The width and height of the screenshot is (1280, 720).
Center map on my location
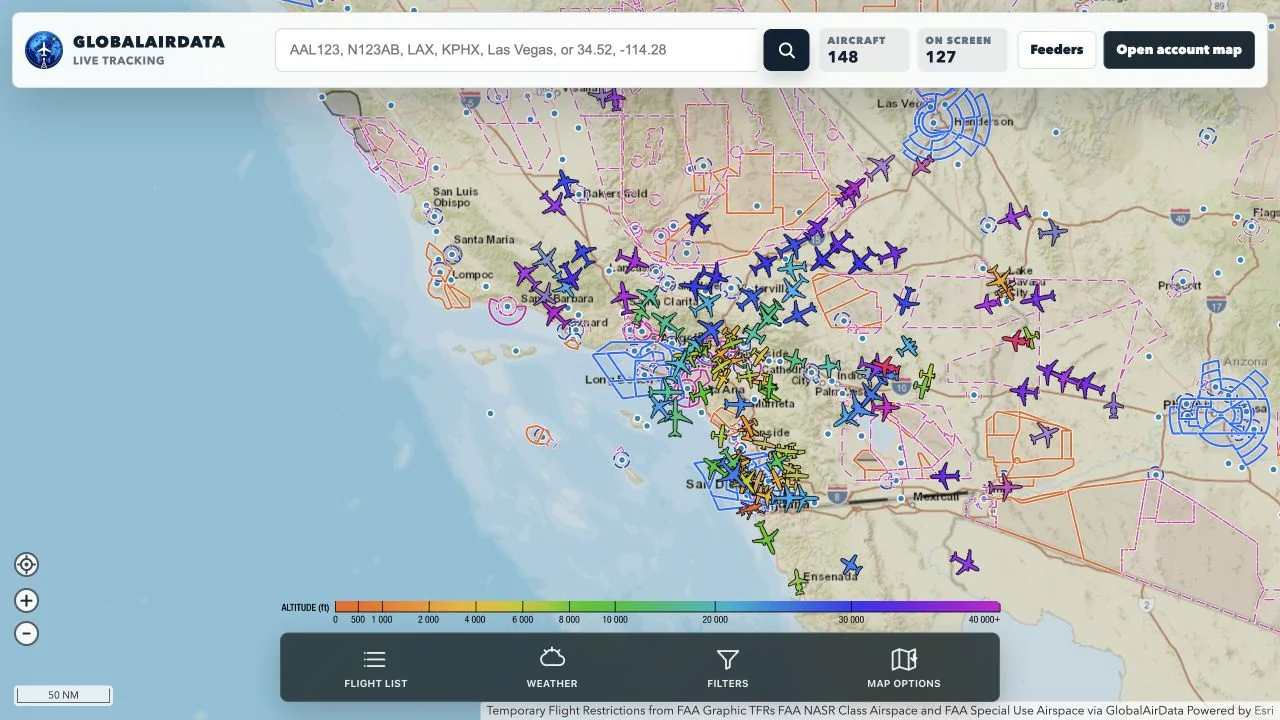(26, 565)
